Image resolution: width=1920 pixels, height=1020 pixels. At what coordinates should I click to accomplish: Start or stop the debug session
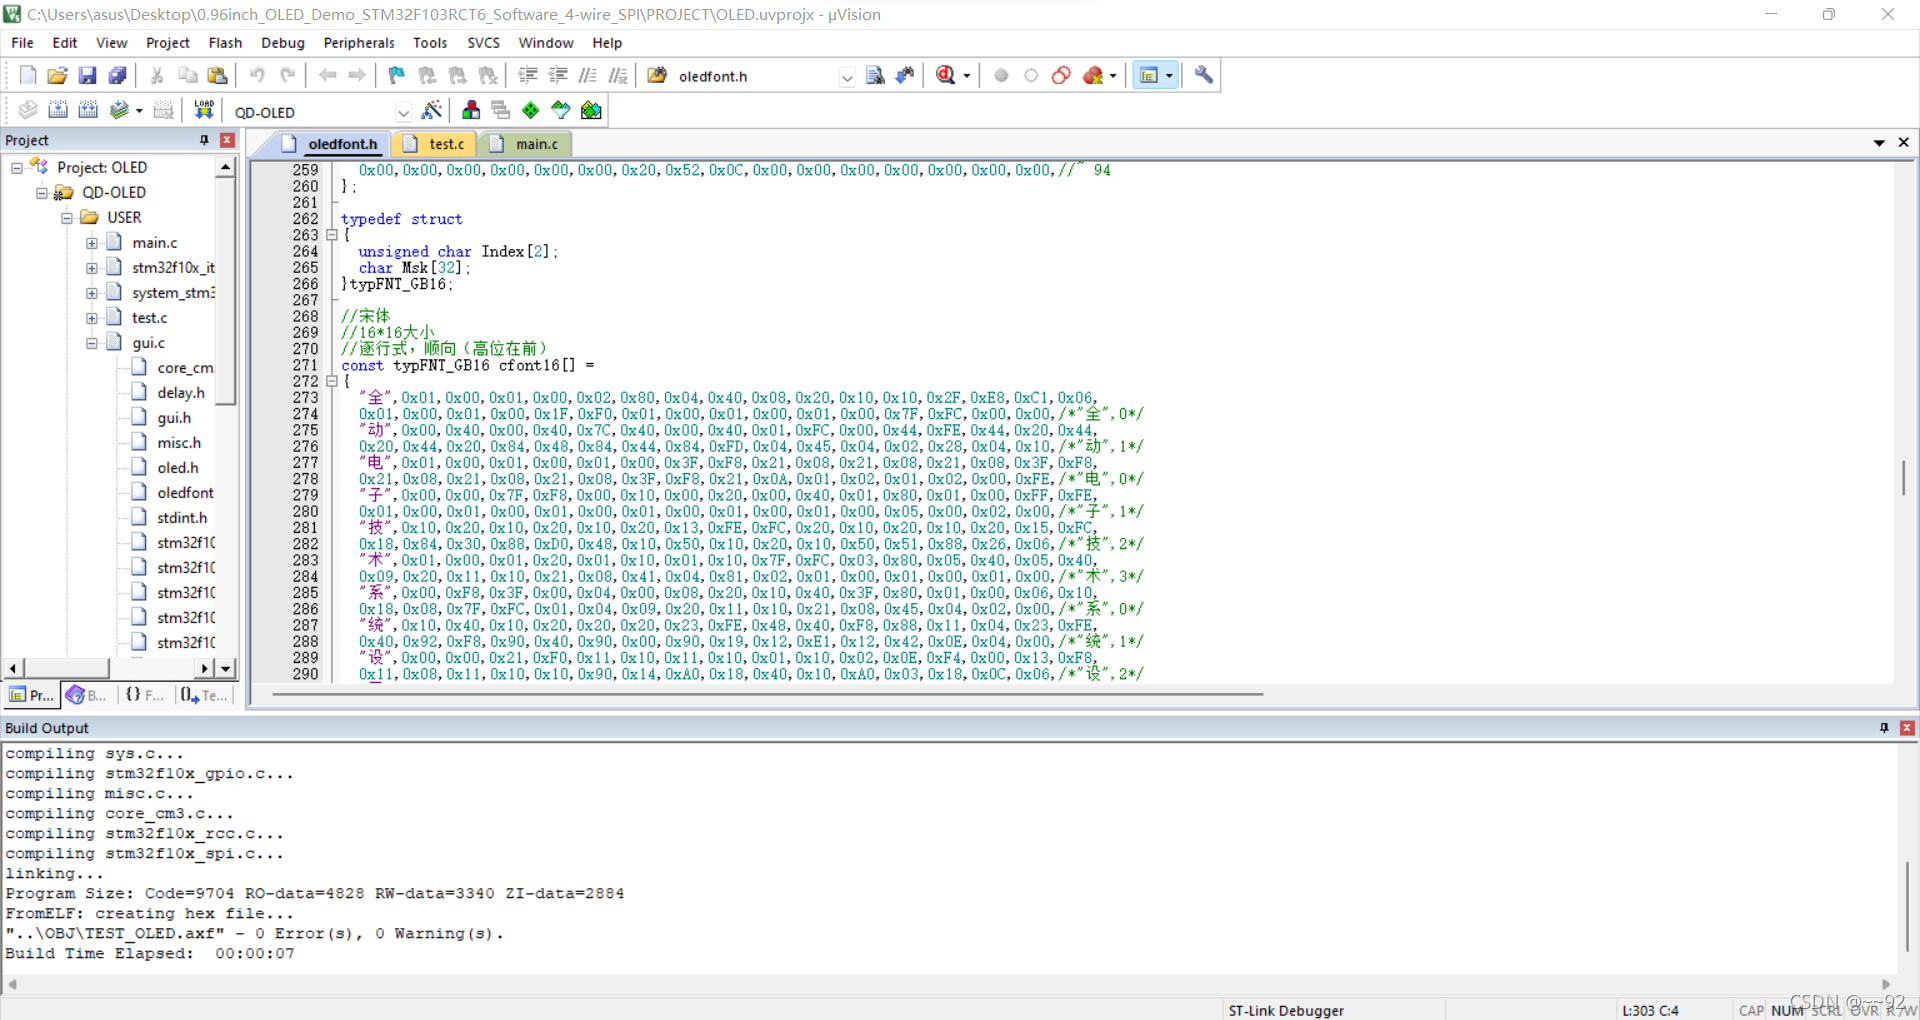(945, 75)
